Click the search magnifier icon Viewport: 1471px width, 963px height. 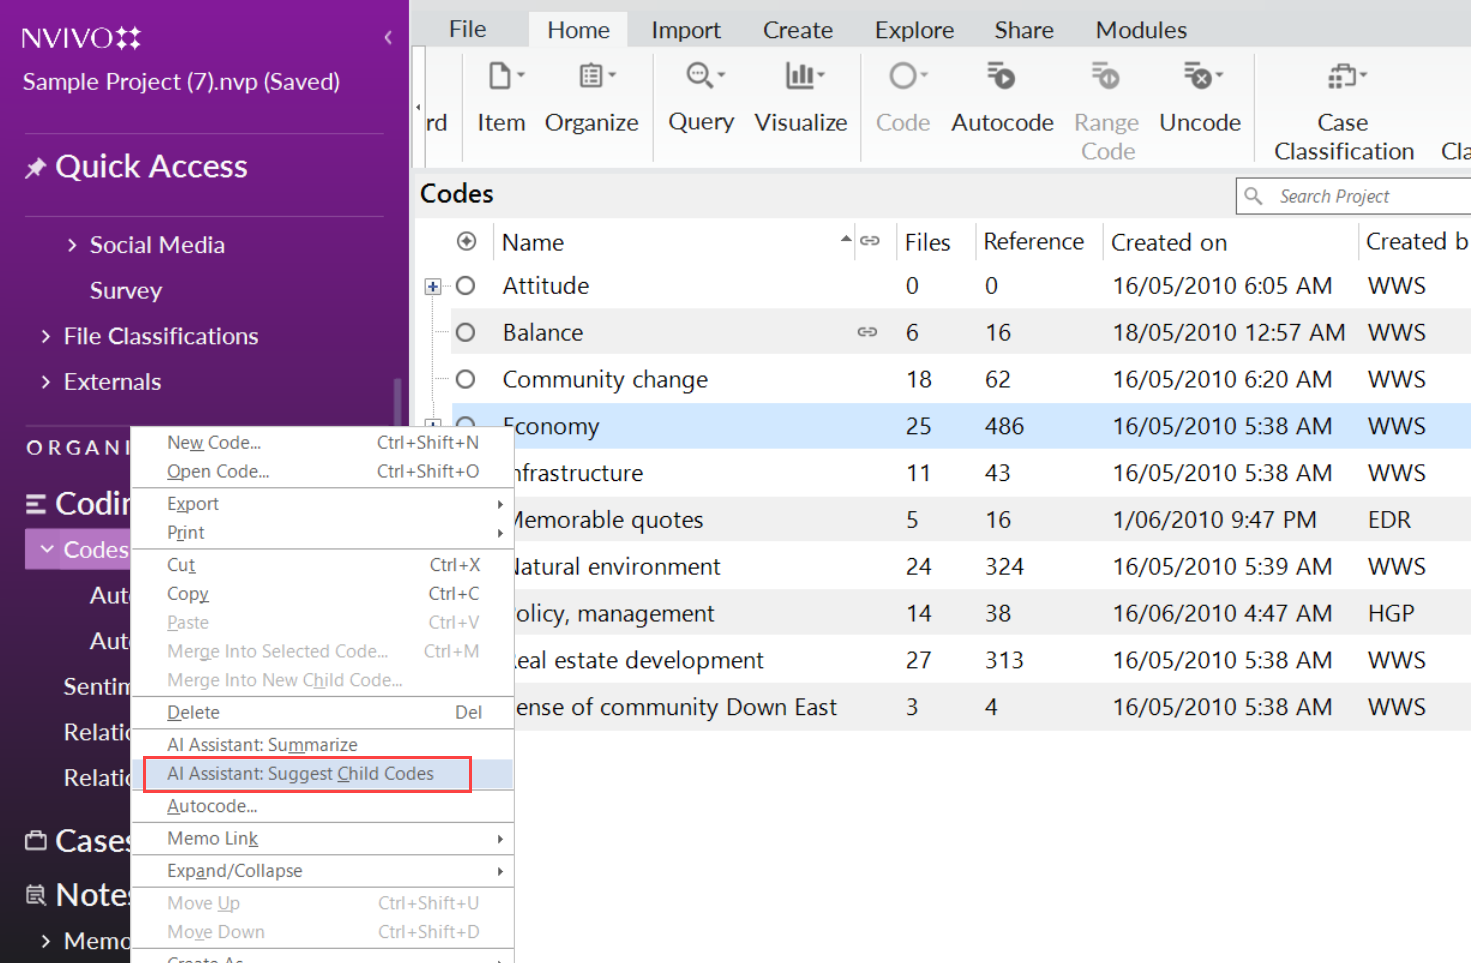(1253, 196)
